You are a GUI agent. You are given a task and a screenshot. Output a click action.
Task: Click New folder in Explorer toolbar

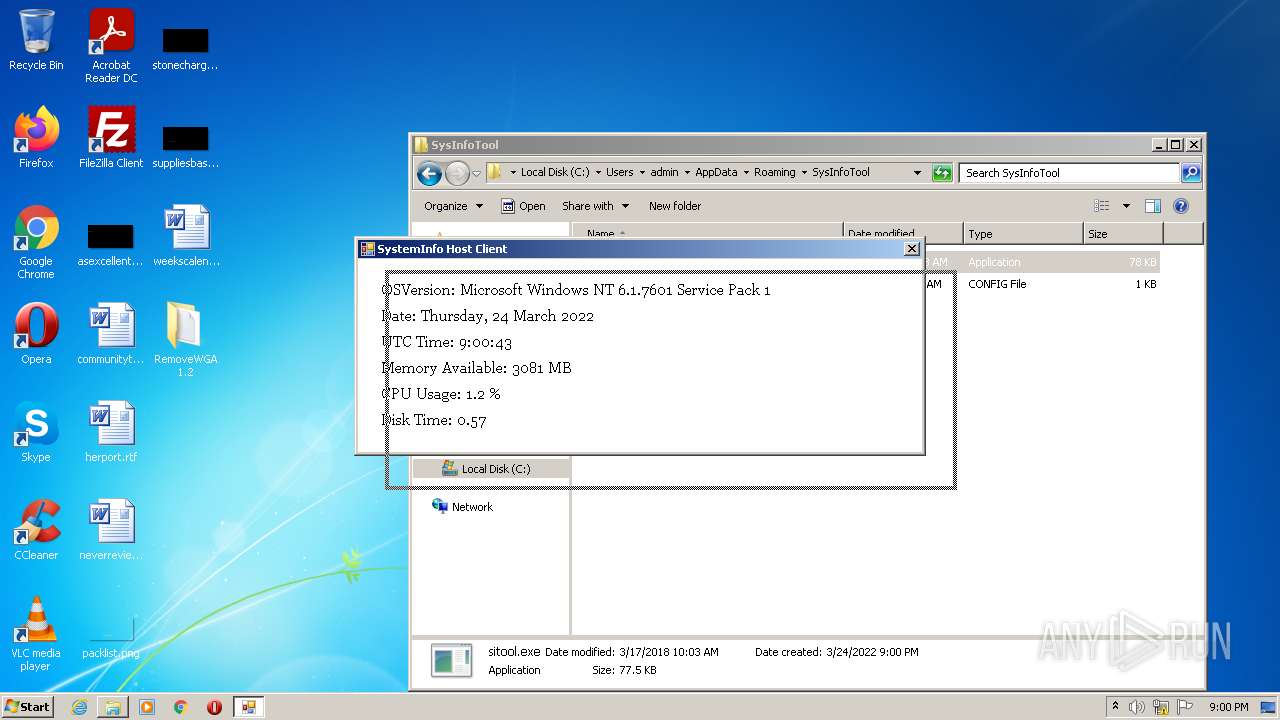[x=675, y=206]
